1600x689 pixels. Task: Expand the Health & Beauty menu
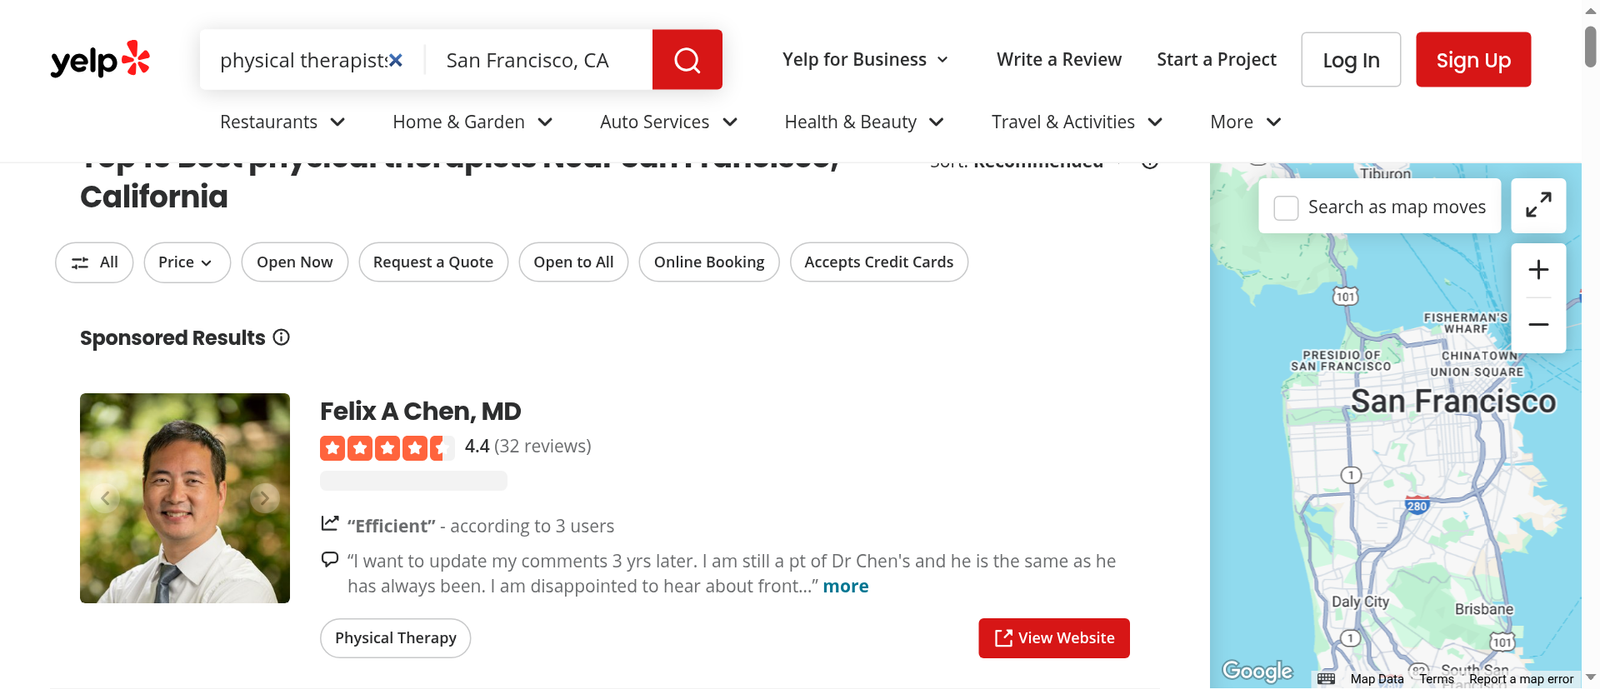[x=865, y=122]
